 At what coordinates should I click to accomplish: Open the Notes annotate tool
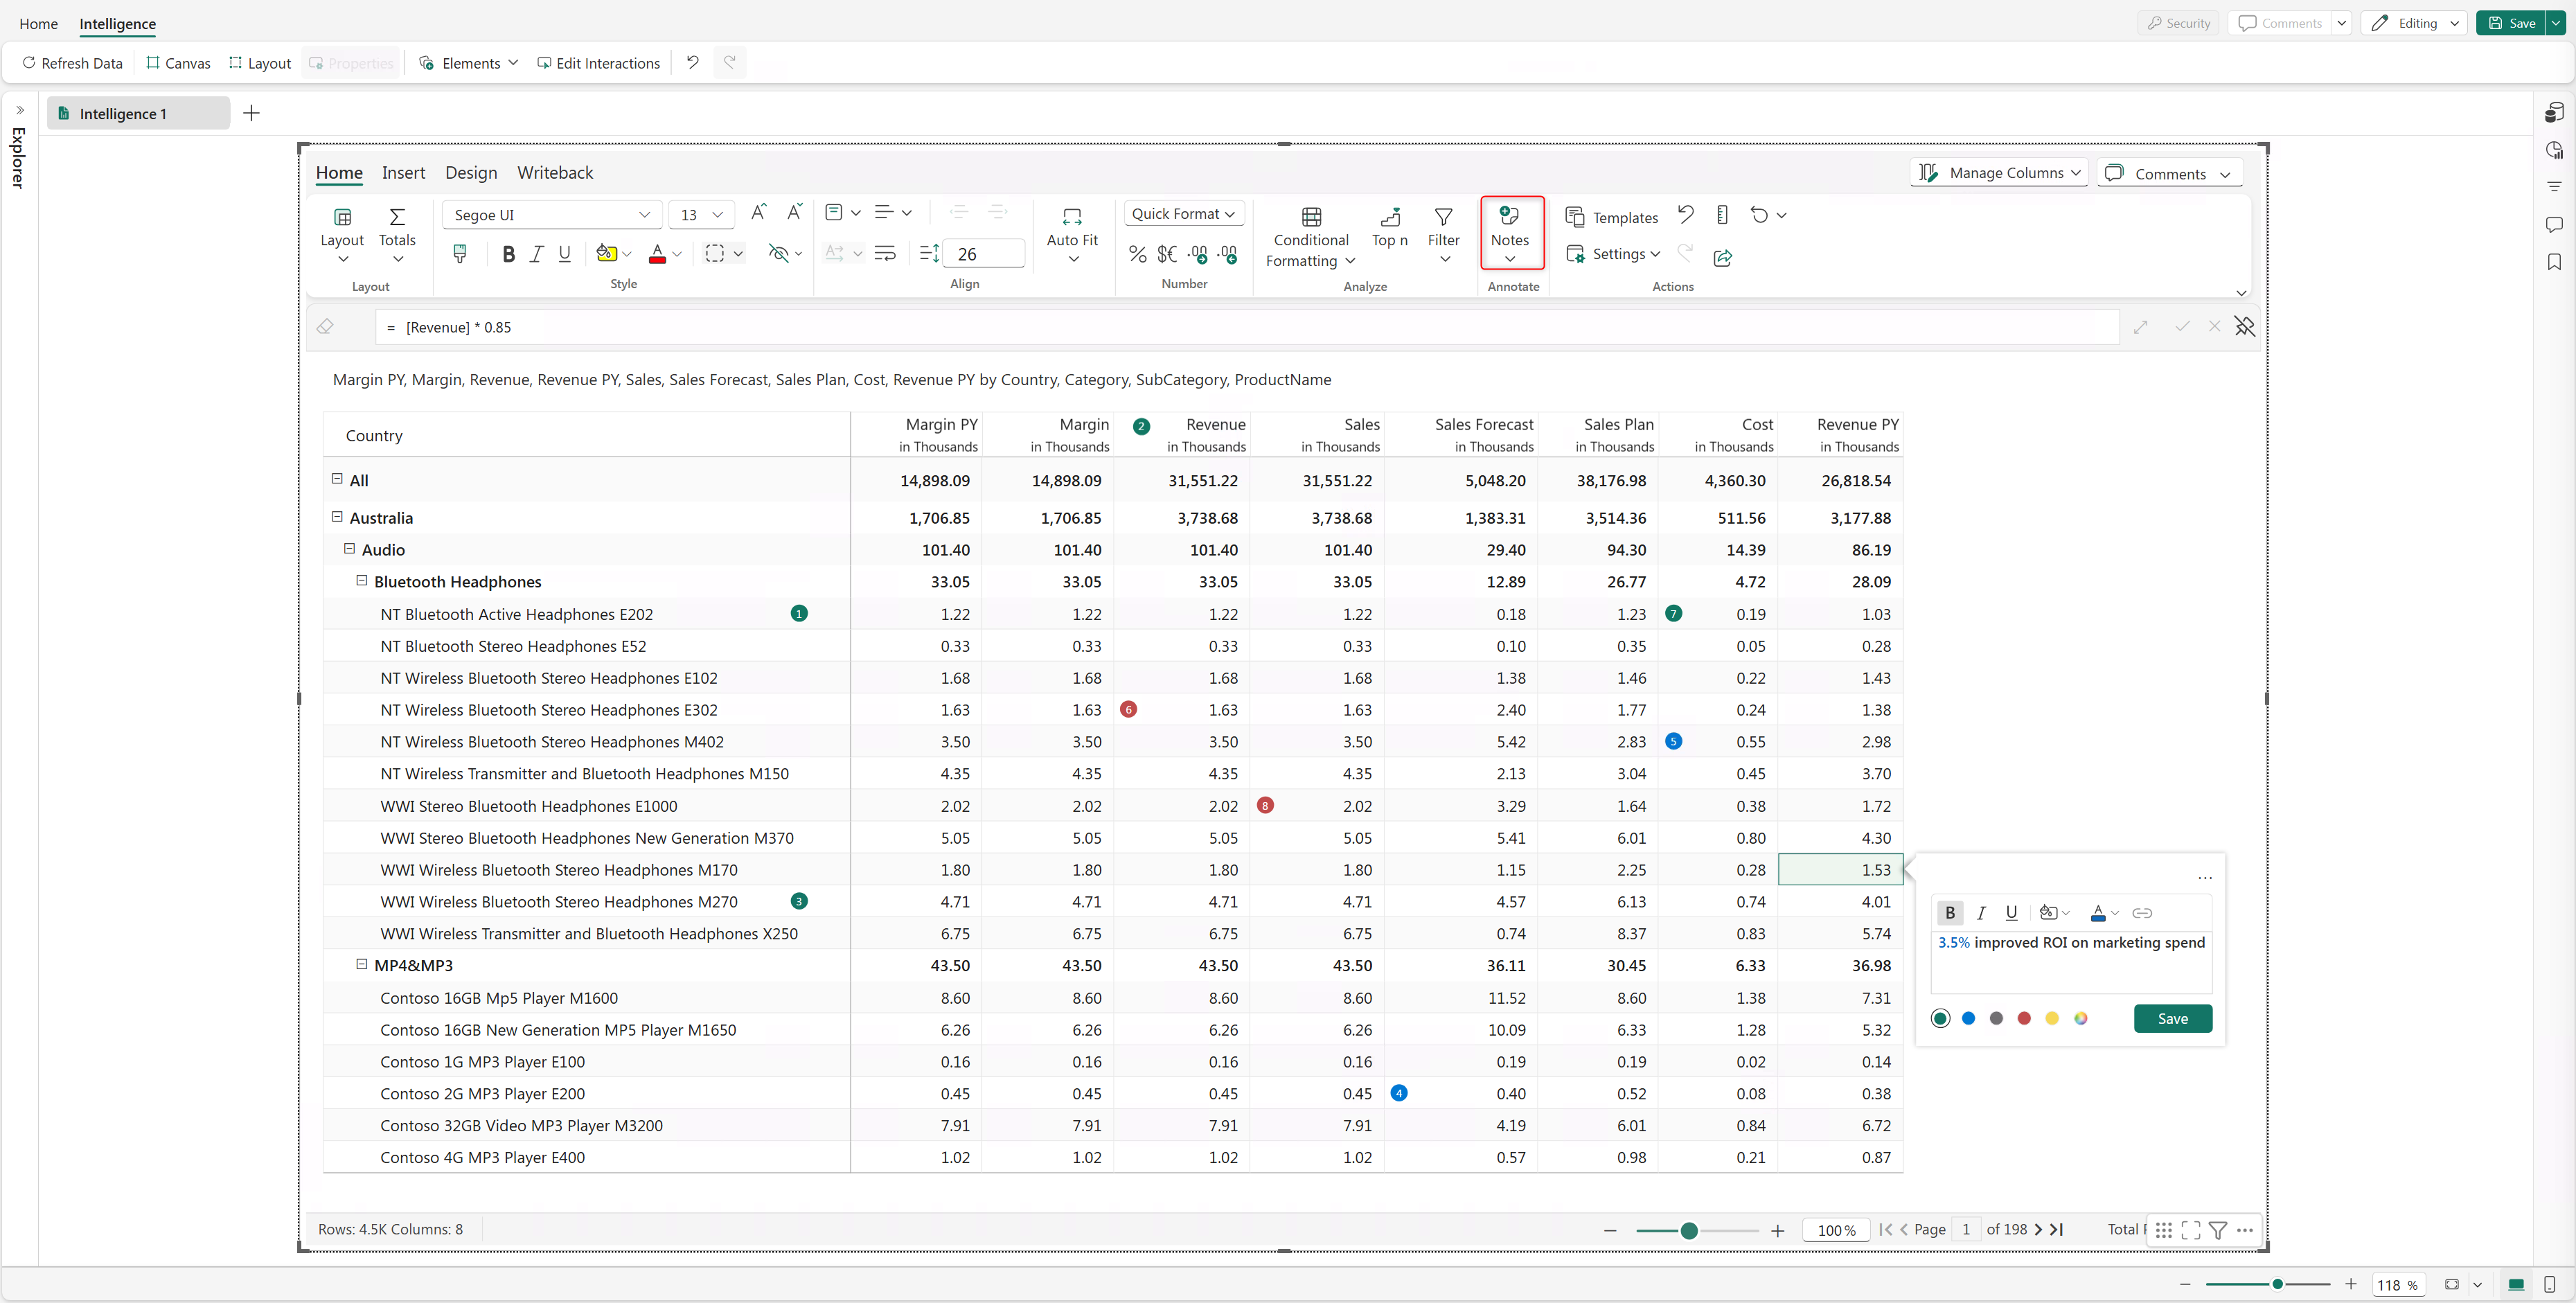click(x=1510, y=232)
